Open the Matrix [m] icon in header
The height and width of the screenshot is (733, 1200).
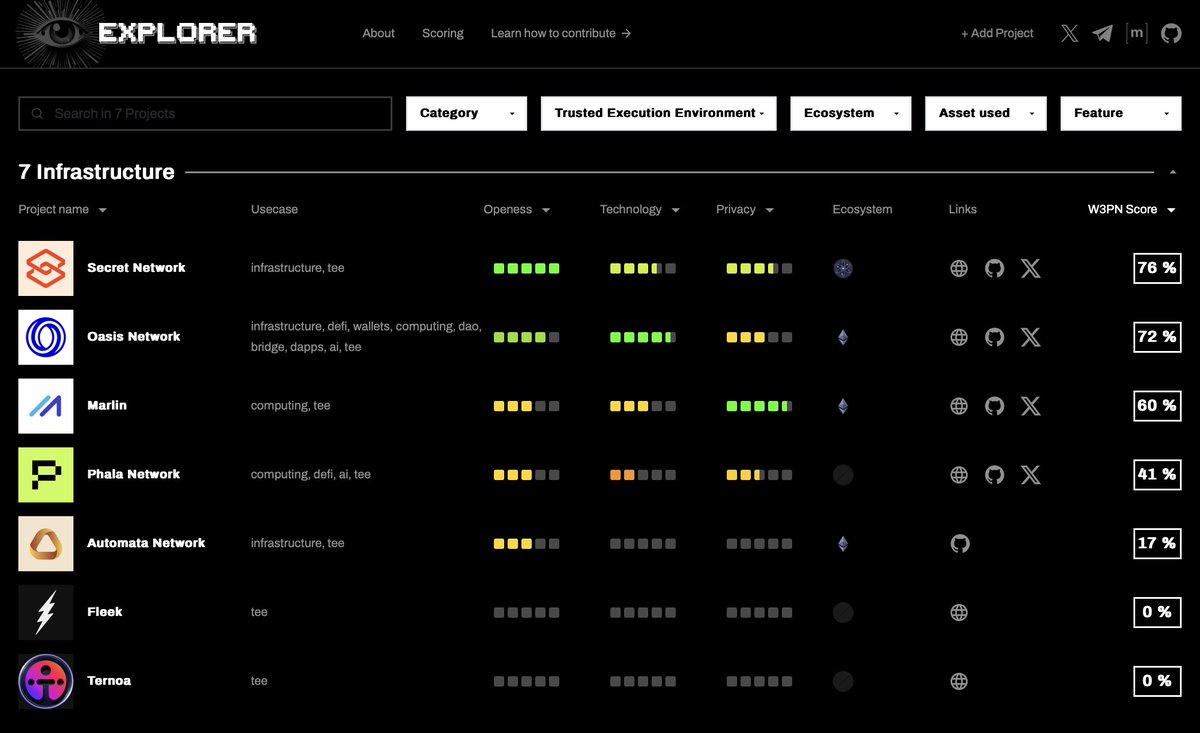tap(1136, 33)
